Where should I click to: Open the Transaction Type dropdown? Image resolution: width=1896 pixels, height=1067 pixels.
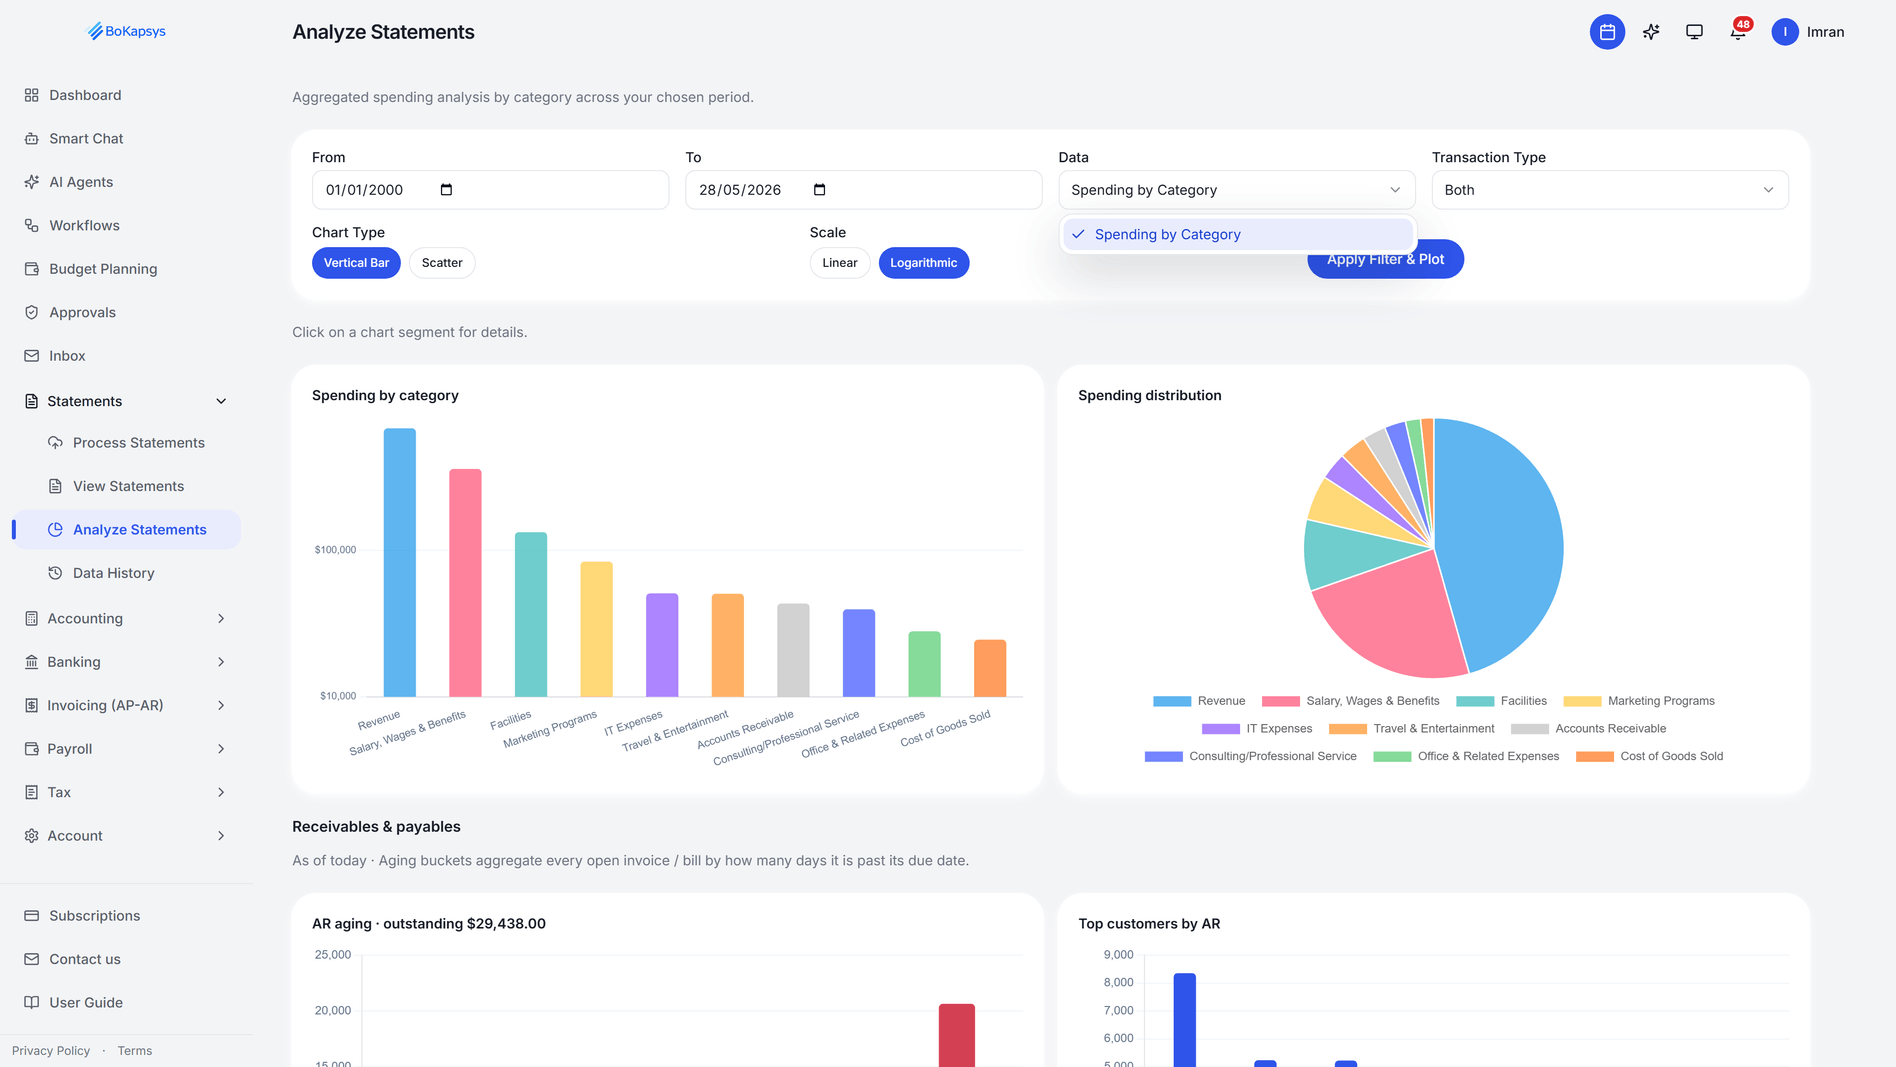tap(1610, 190)
